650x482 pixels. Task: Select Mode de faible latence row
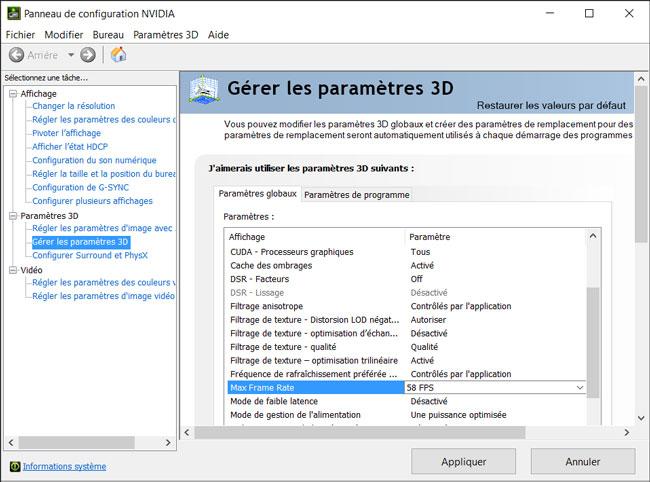(x=407, y=401)
